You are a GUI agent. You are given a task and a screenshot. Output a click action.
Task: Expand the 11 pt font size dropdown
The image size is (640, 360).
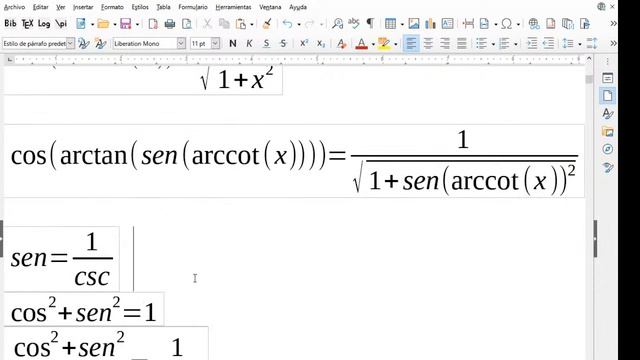(x=215, y=43)
